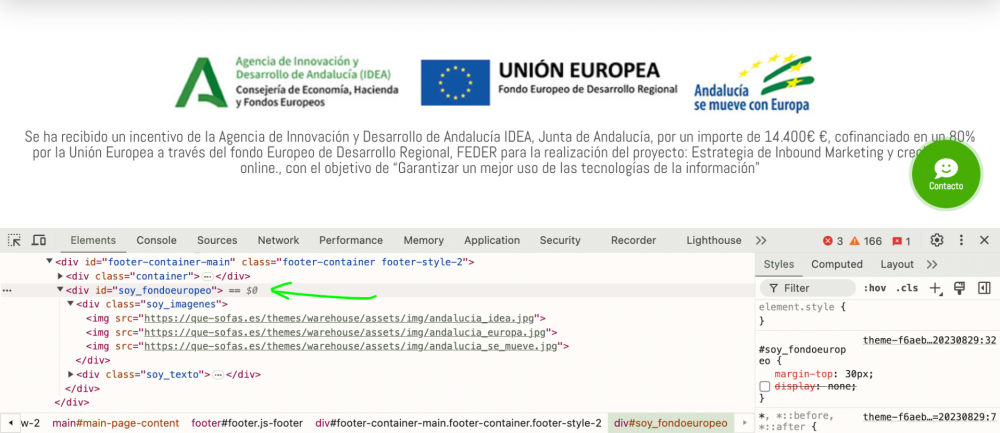Click the breadcrumb left arrow
1000x433 pixels.
(10, 423)
